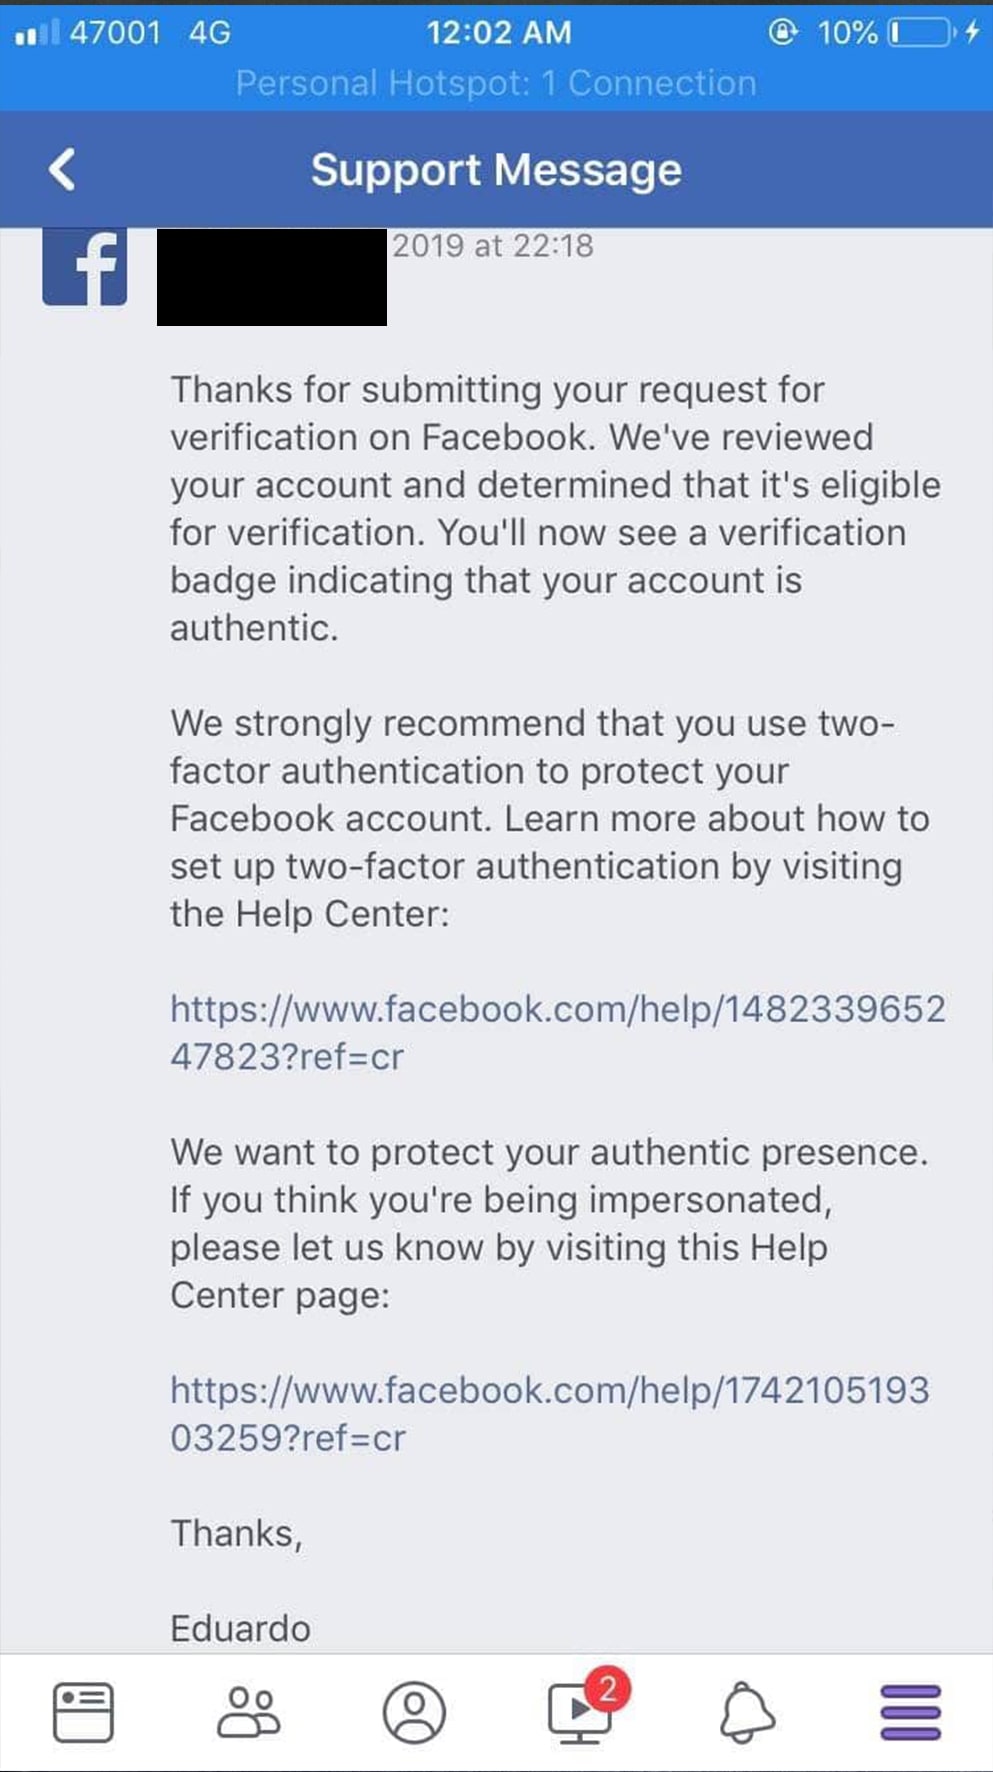Viewport: 993px width, 1772px height.
Task: Tap the Eduardo signature text
Action: 240,1628
